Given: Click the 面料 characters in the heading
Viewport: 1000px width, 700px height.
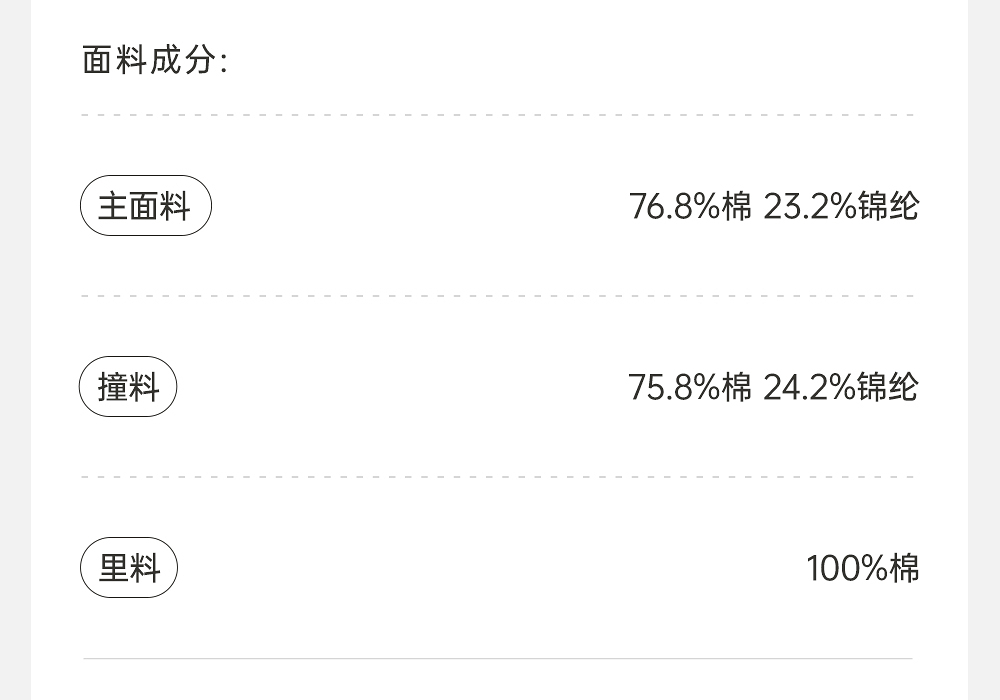Looking at the screenshot, I should [x=115, y=61].
